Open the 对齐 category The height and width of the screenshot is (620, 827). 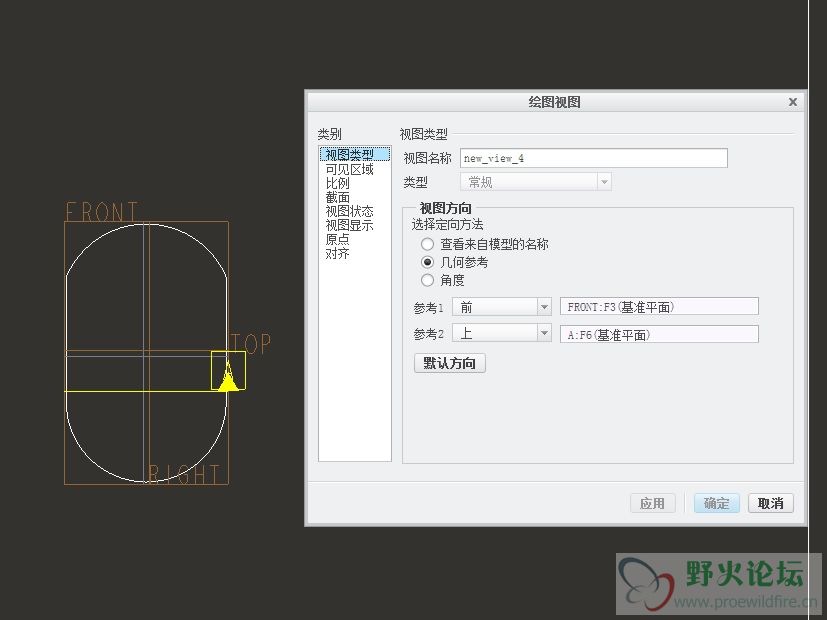click(338, 254)
